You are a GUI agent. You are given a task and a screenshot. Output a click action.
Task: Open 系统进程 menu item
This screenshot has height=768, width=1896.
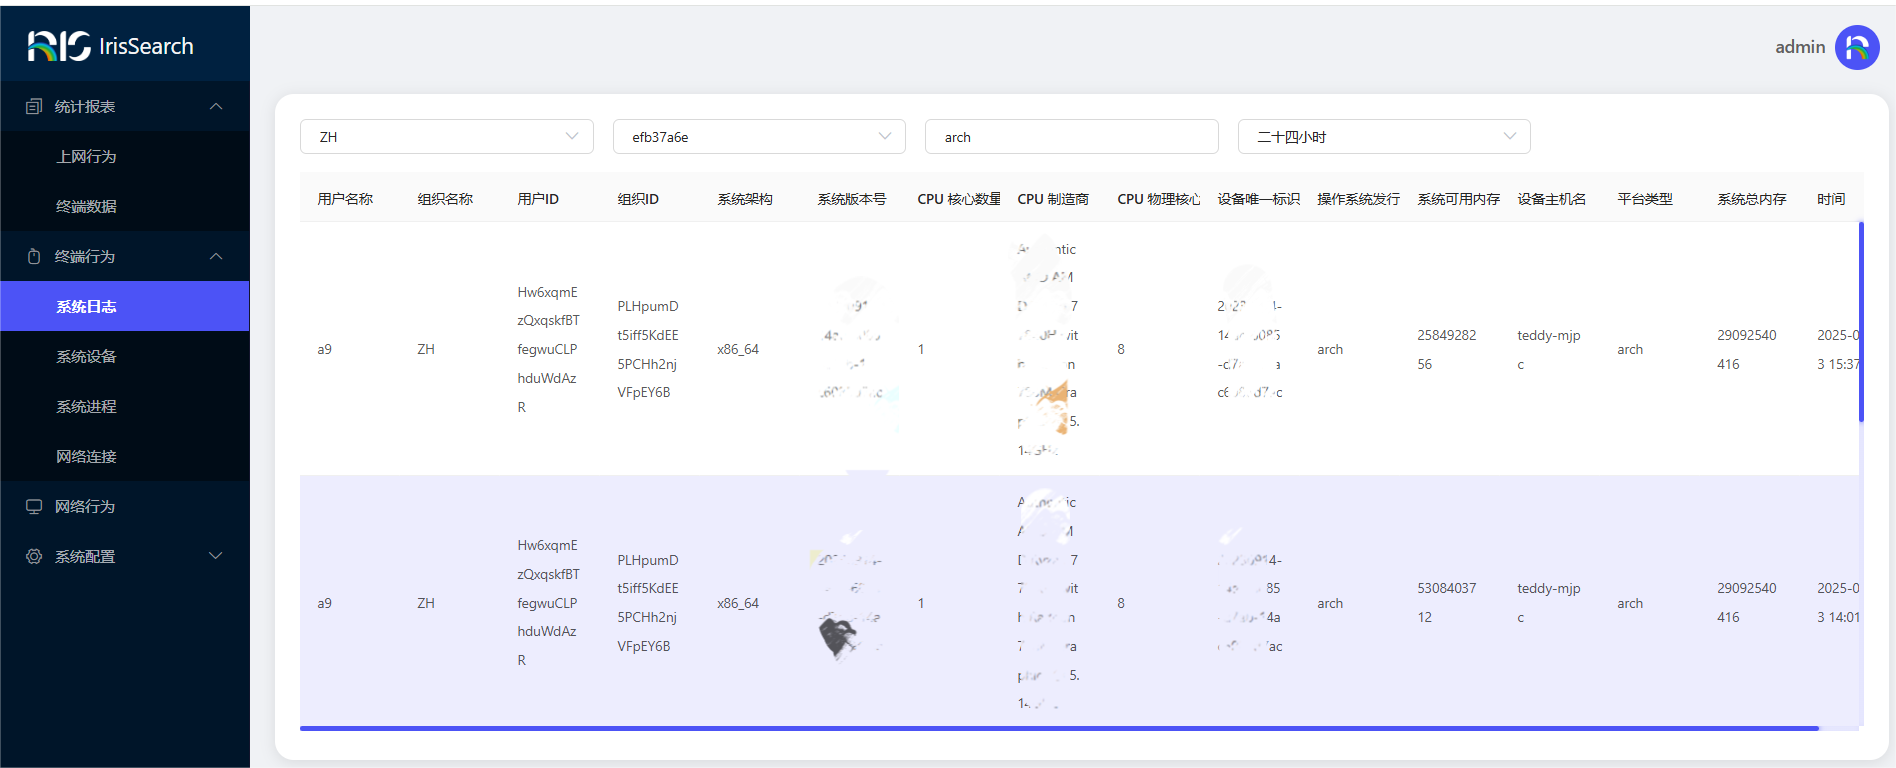coord(125,406)
